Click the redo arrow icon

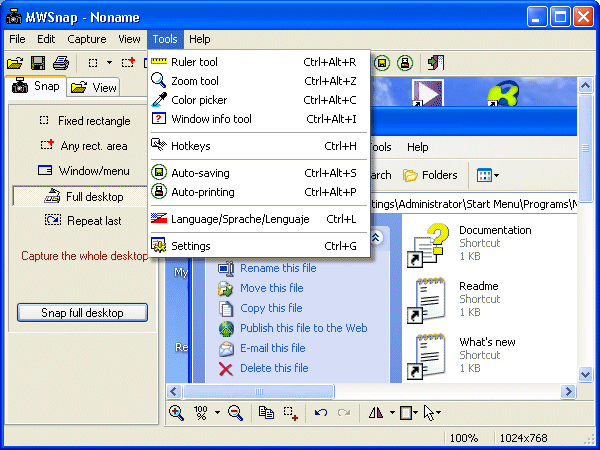pos(344,412)
